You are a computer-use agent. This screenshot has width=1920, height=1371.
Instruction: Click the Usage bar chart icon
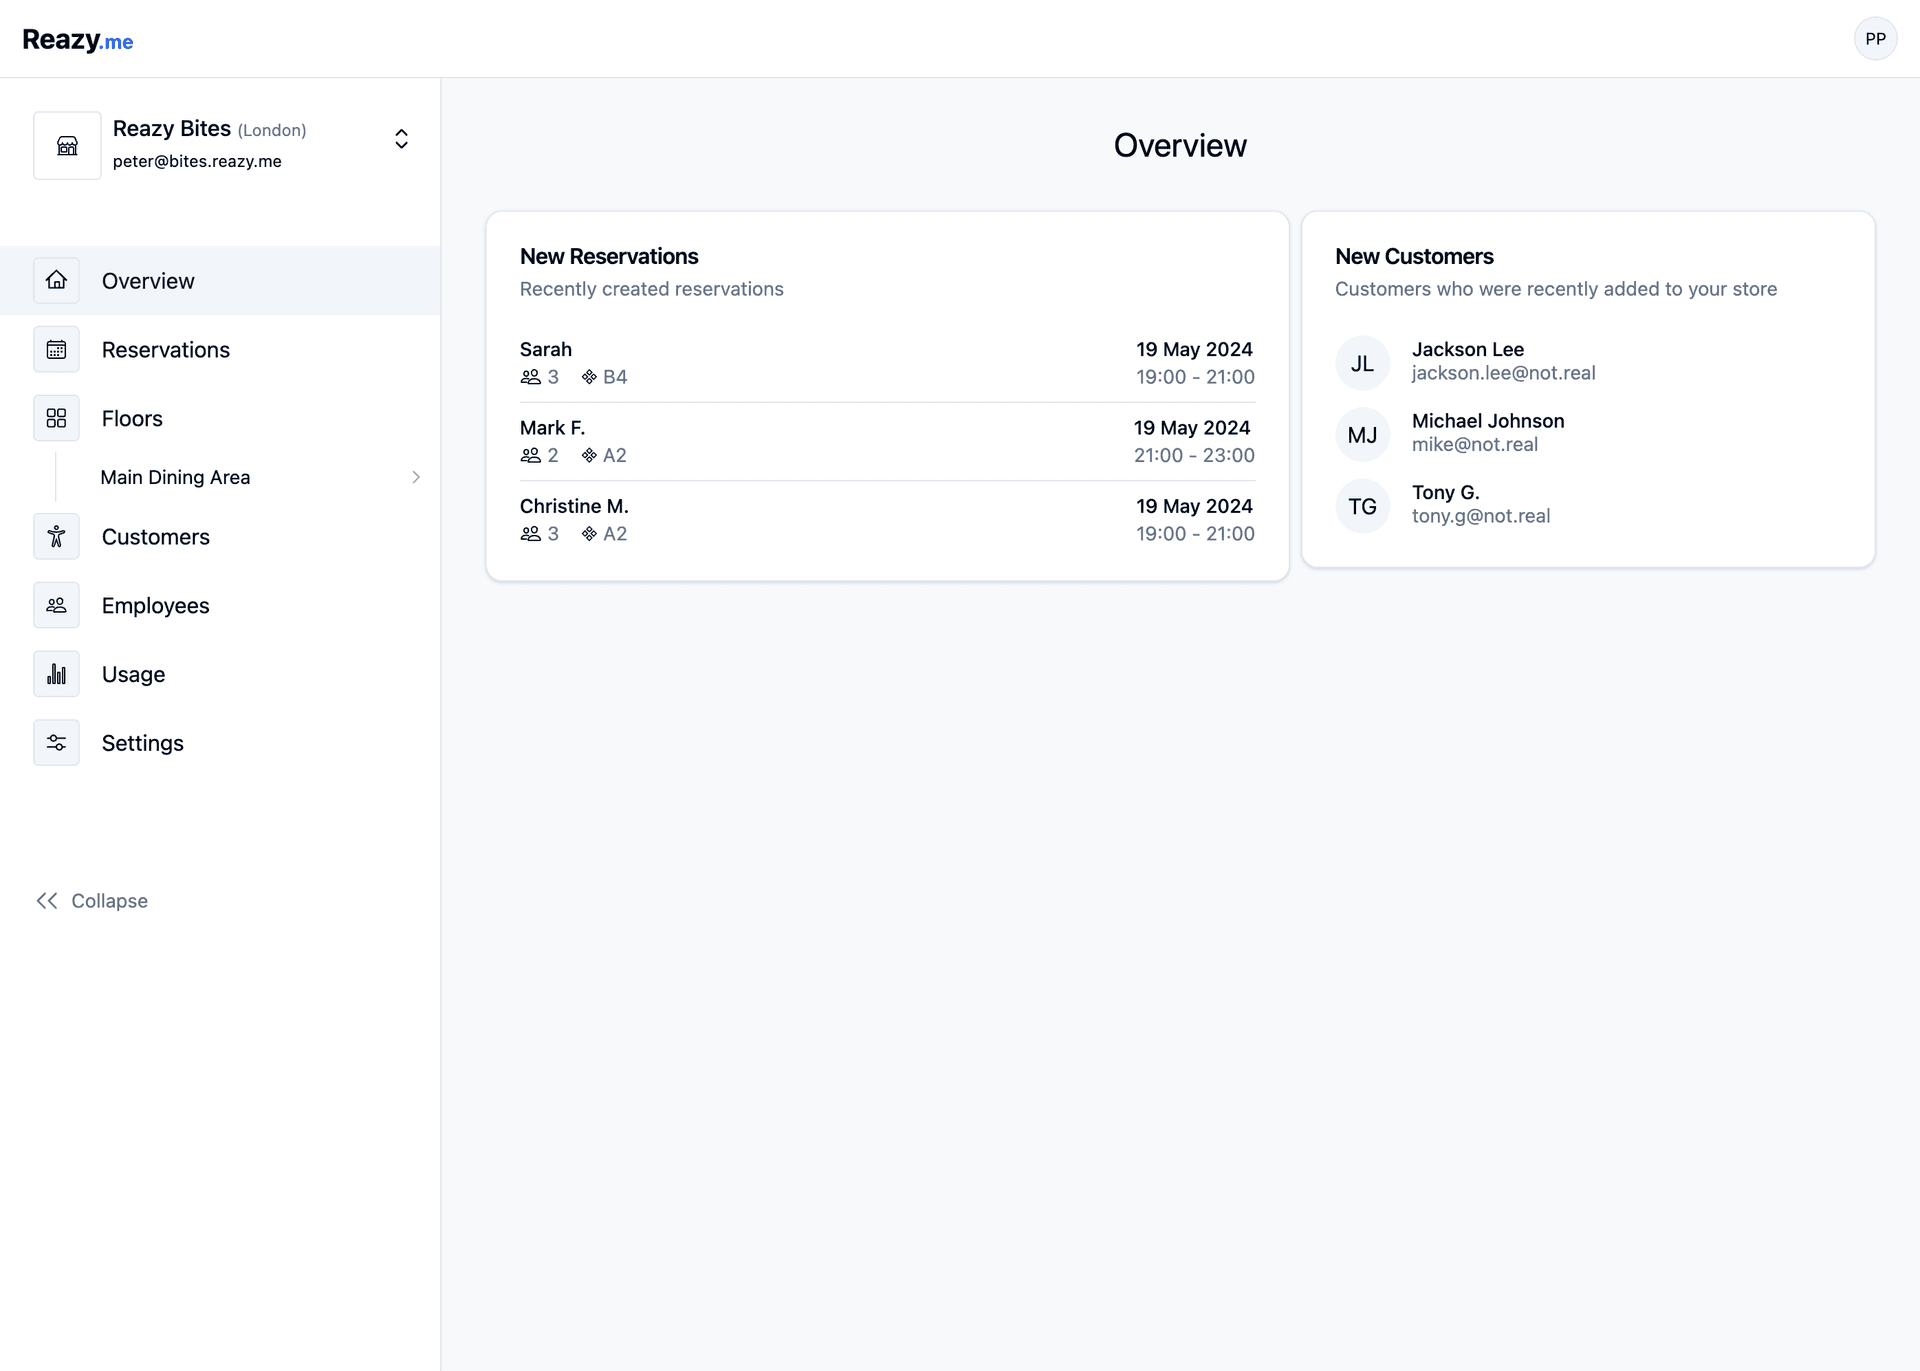coord(56,674)
